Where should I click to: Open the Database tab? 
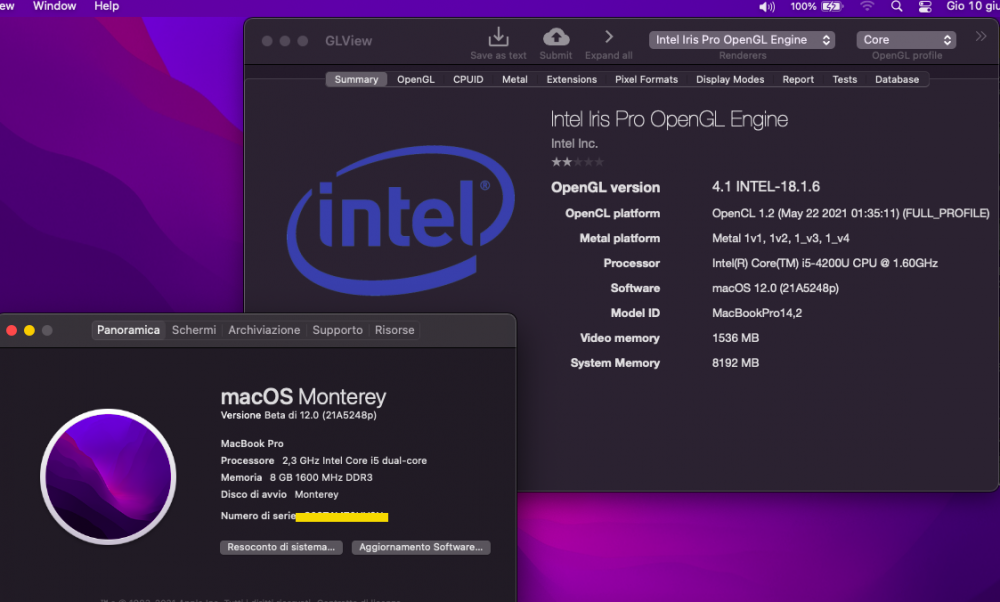(x=897, y=79)
